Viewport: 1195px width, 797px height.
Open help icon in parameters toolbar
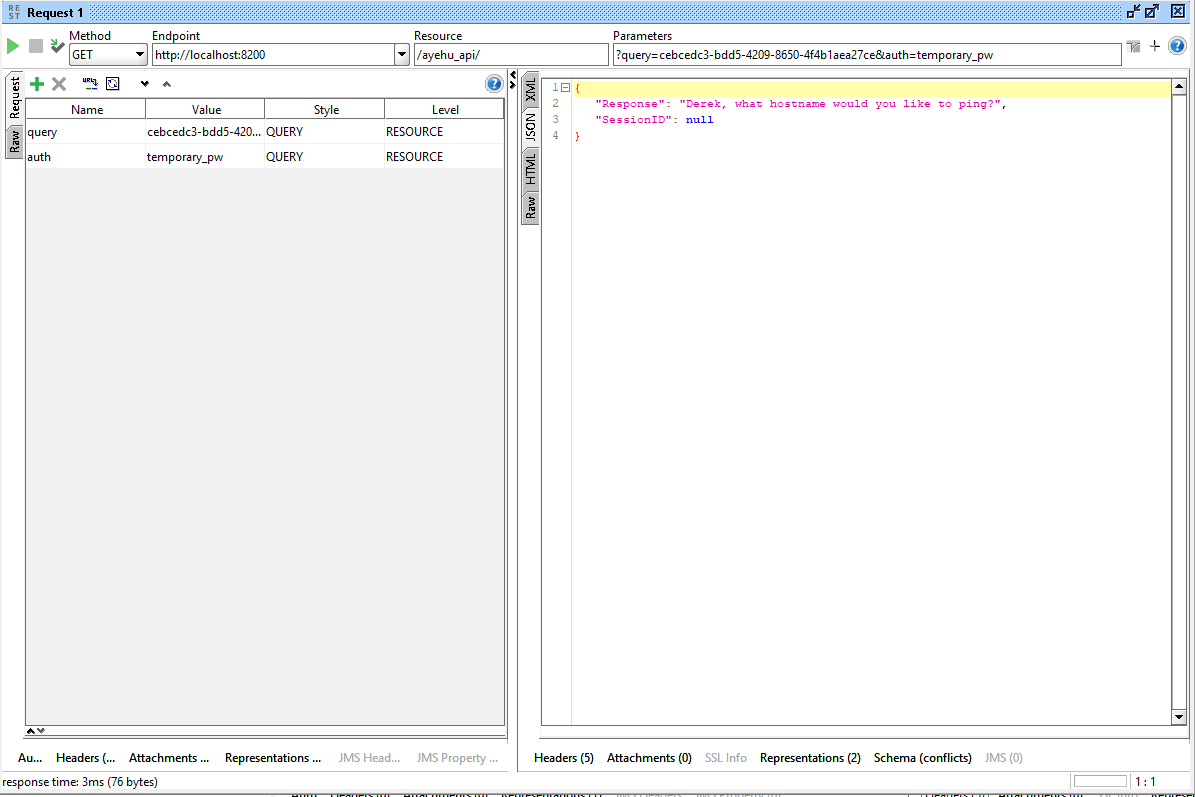[493, 84]
